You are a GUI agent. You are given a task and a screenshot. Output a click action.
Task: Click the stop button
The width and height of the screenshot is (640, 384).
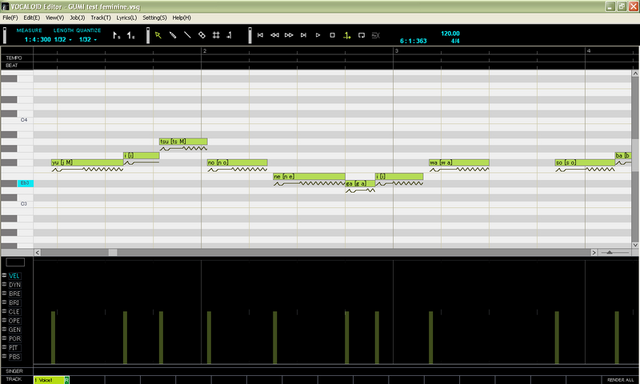coord(332,36)
